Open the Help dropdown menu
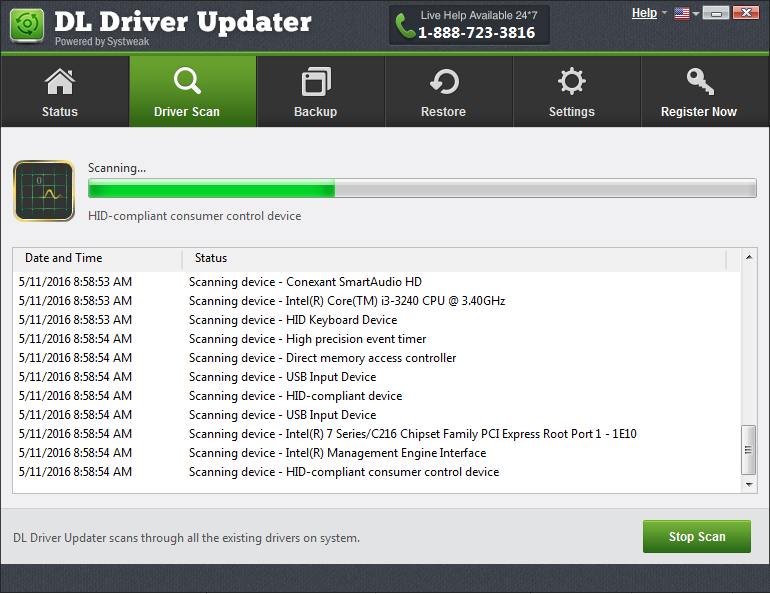This screenshot has height=594, width=770. [649, 13]
